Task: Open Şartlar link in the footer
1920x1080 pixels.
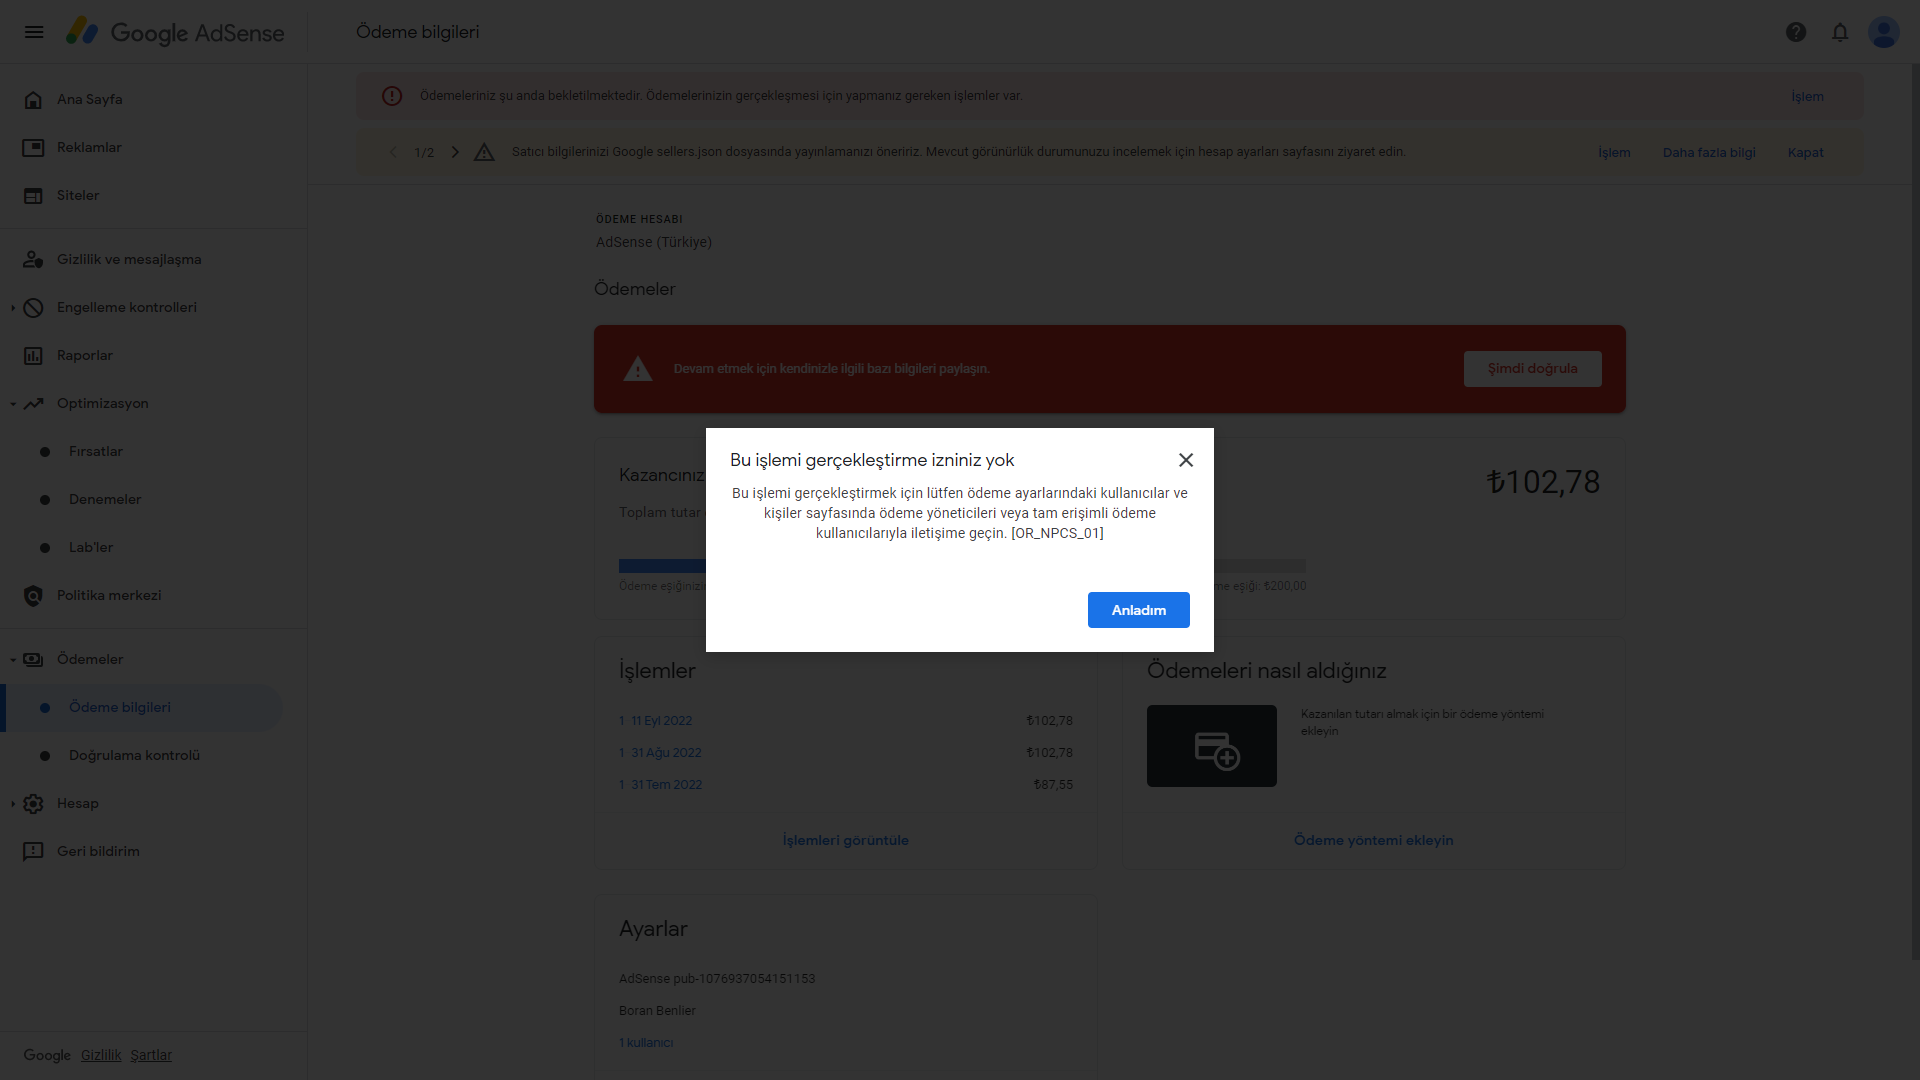Action: [x=151, y=1056]
